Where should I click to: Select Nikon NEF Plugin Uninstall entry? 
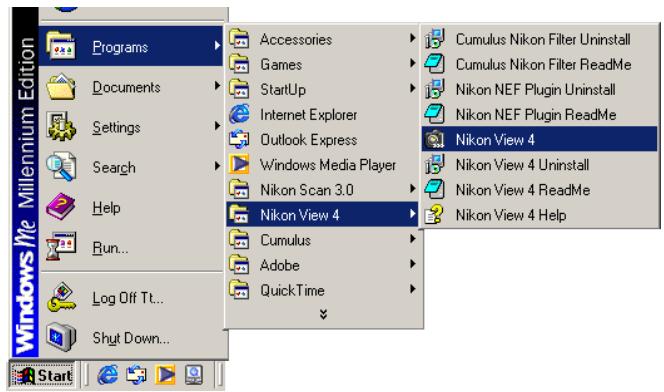[540, 89]
